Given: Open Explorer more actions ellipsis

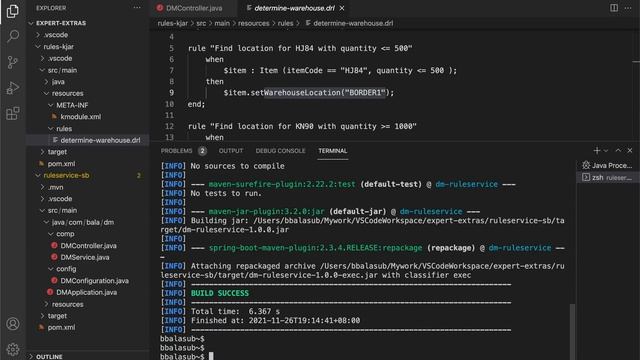Looking at the screenshot, I should coord(137,8).
